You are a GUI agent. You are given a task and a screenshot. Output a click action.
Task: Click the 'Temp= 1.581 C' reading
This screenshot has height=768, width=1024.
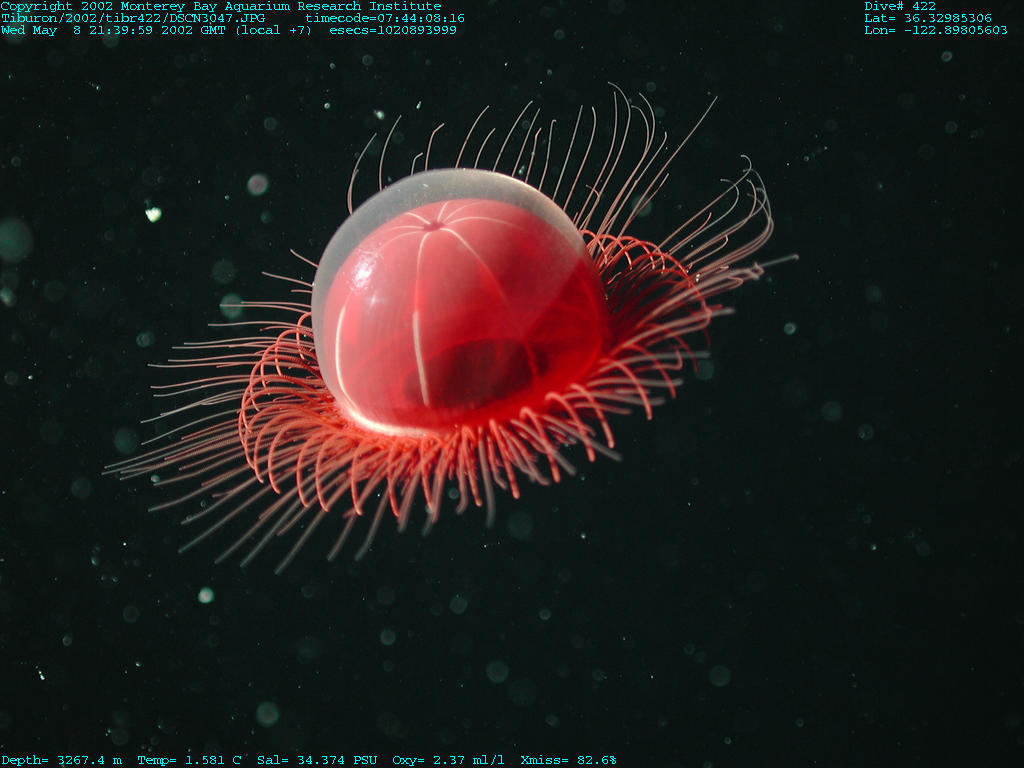coord(189,760)
